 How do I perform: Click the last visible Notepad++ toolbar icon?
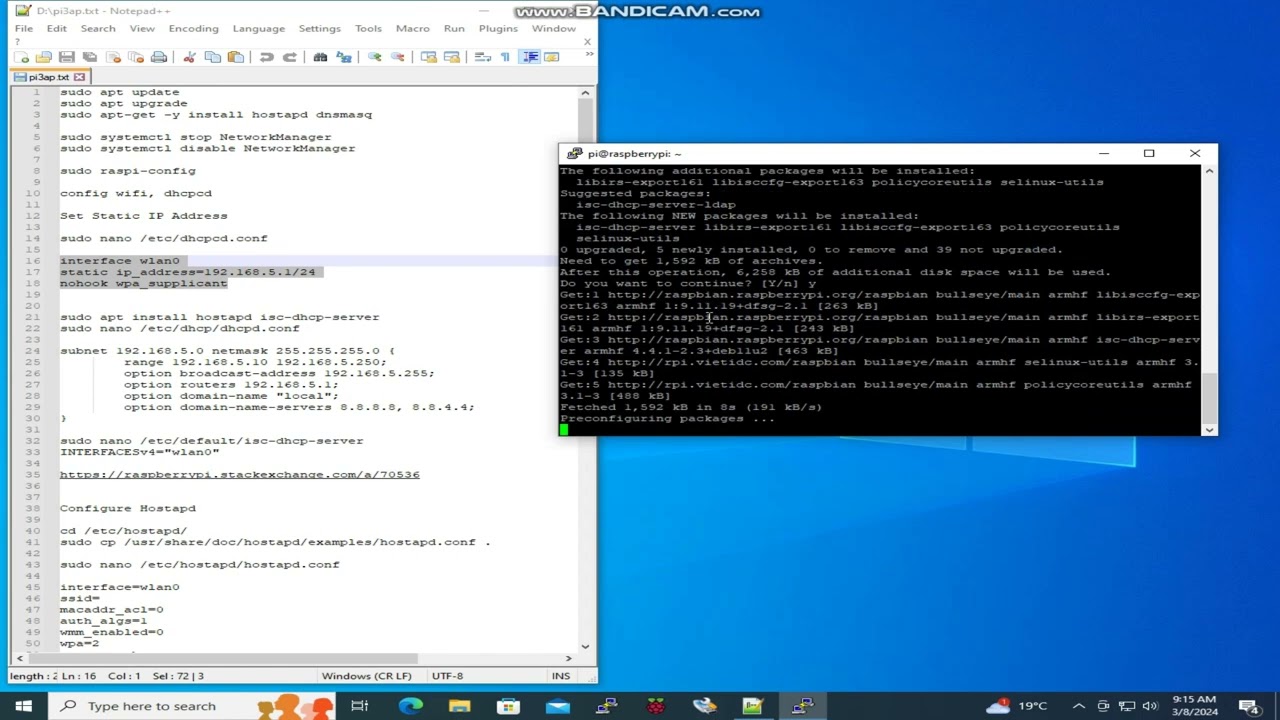[x=551, y=57]
